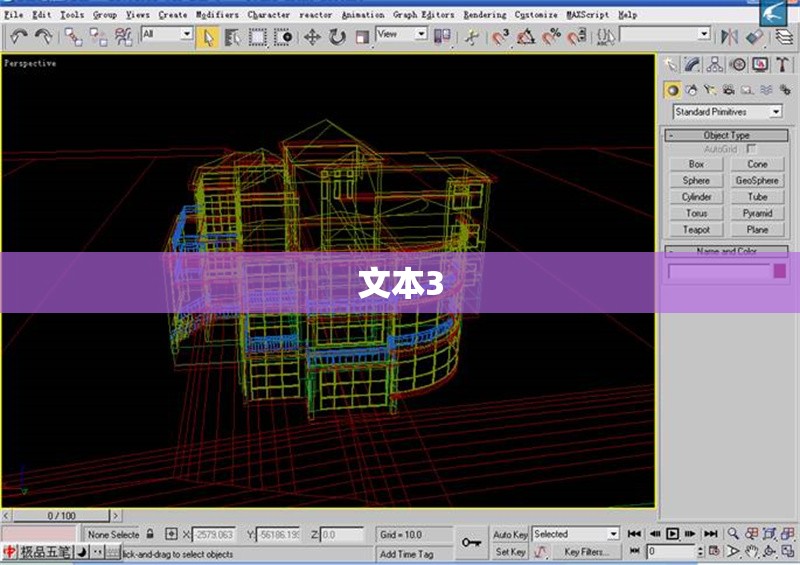Screen dimensions: 800x565
Task: Select the Move transform tool
Action: point(312,37)
